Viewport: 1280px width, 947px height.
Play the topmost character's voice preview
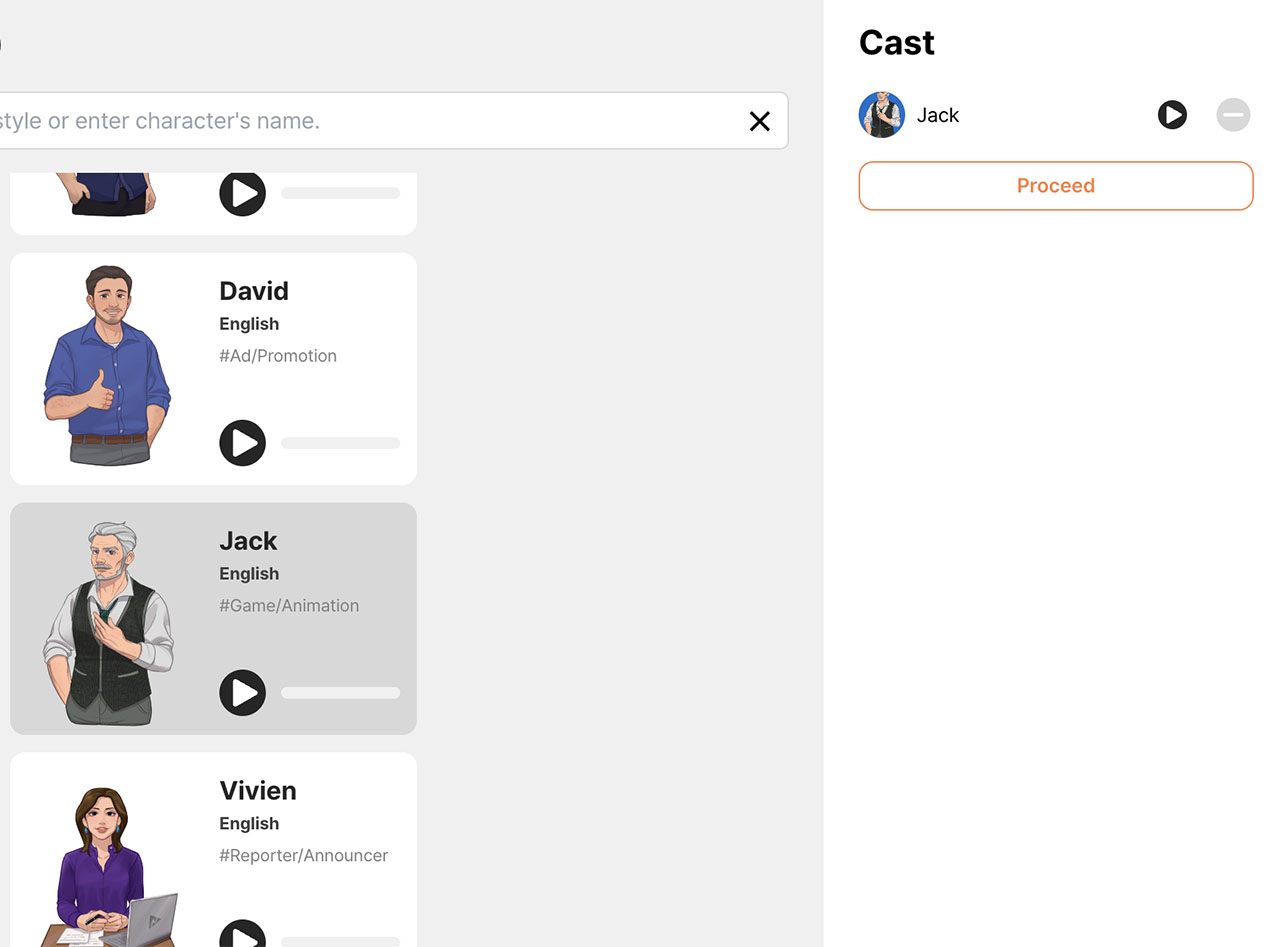[x=242, y=193]
